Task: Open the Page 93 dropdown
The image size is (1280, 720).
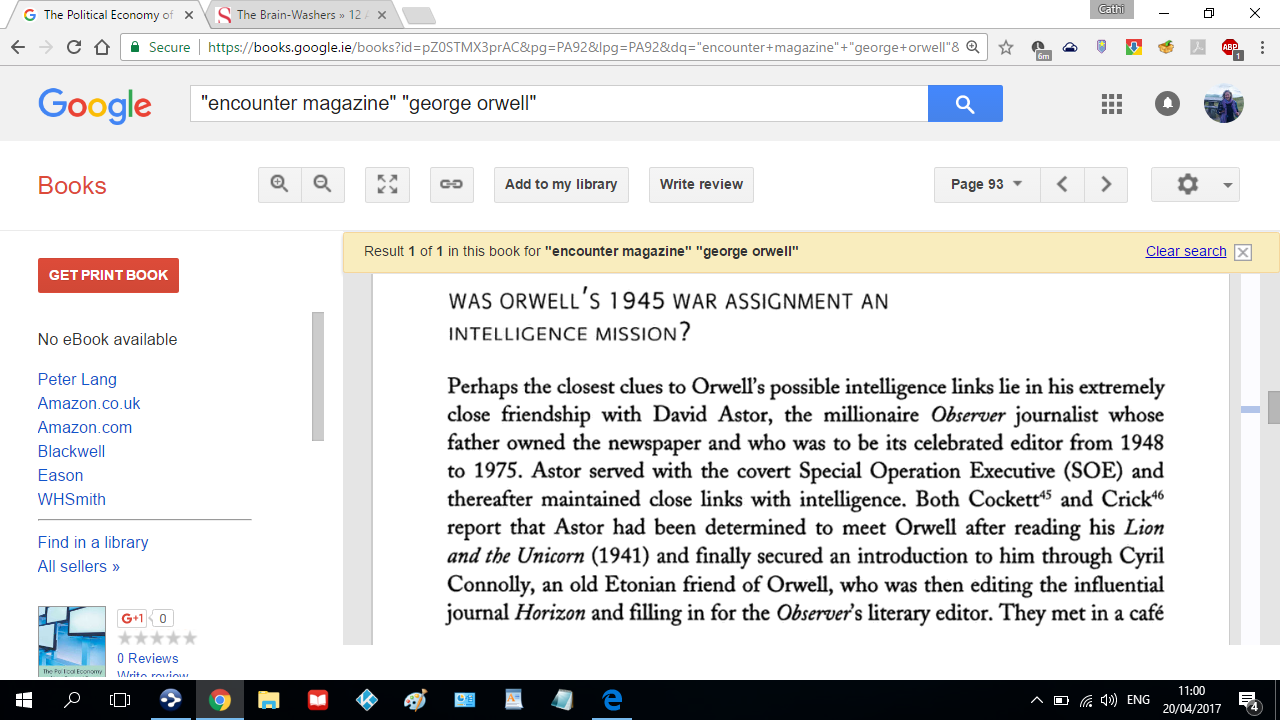Action: [x=987, y=185]
